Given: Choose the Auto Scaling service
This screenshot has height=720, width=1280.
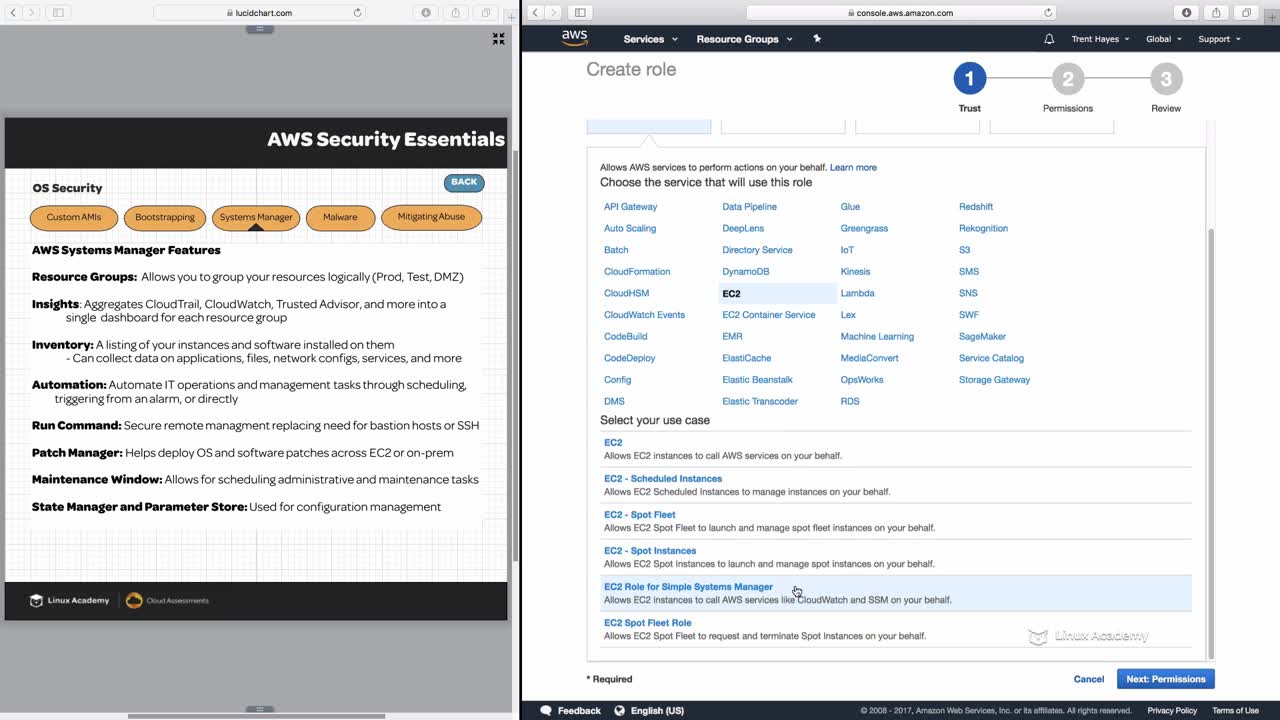Looking at the screenshot, I should (x=630, y=229).
